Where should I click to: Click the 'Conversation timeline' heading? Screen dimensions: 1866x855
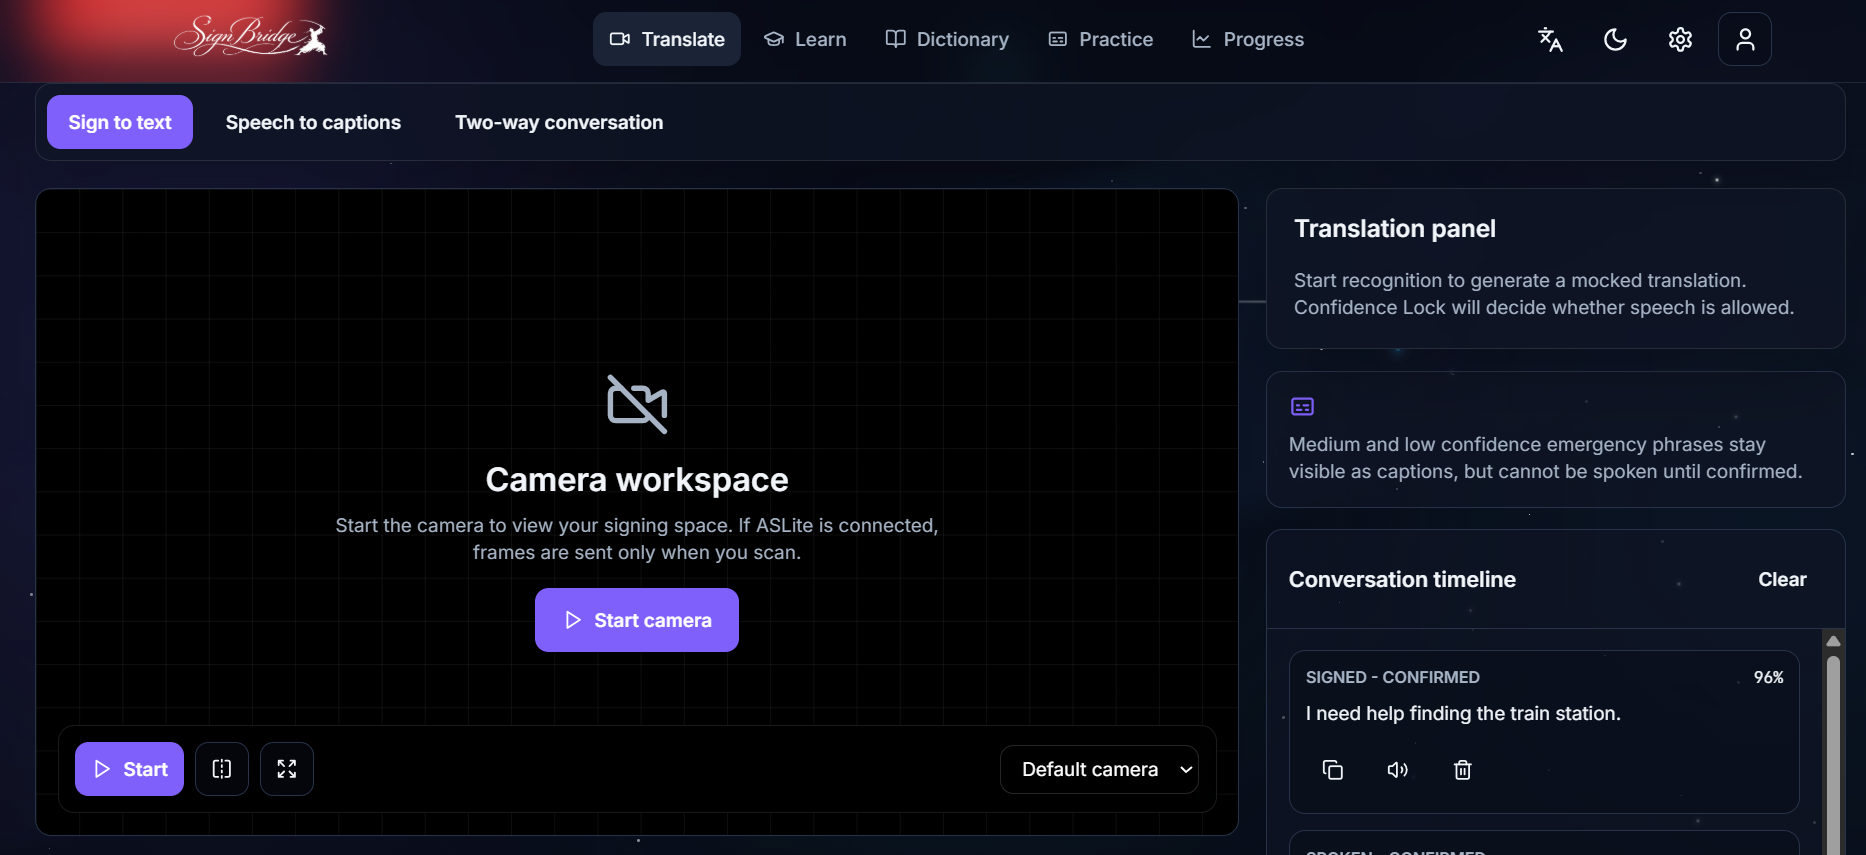click(1402, 579)
